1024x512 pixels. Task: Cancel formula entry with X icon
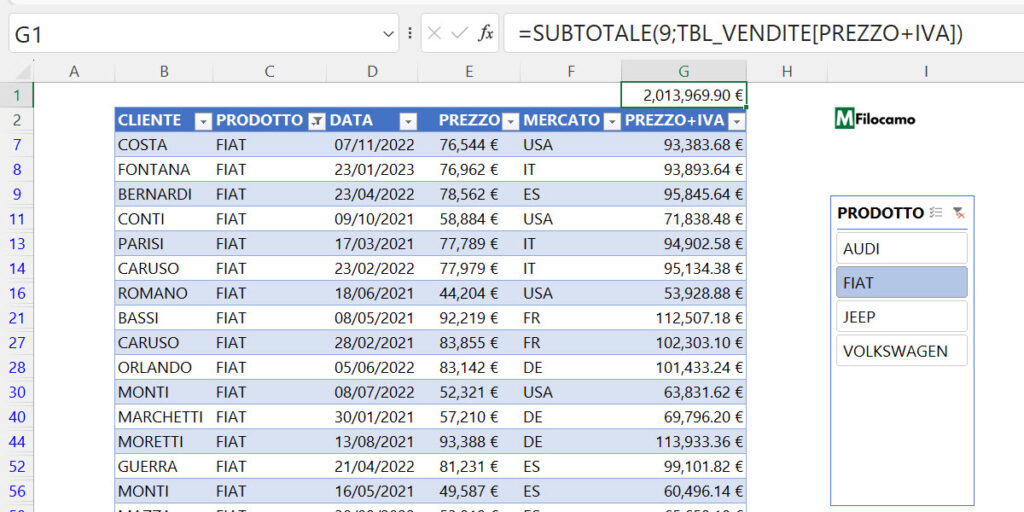point(434,33)
